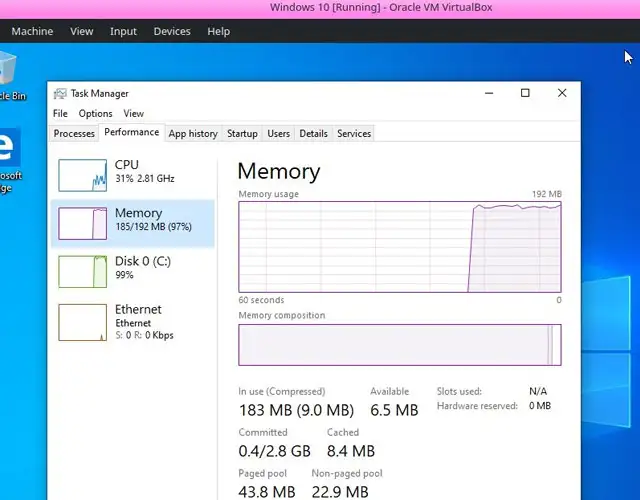The height and width of the screenshot is (500, 640).
Task: Open the VirtualBox Machine menu
Action: point(32,31)
